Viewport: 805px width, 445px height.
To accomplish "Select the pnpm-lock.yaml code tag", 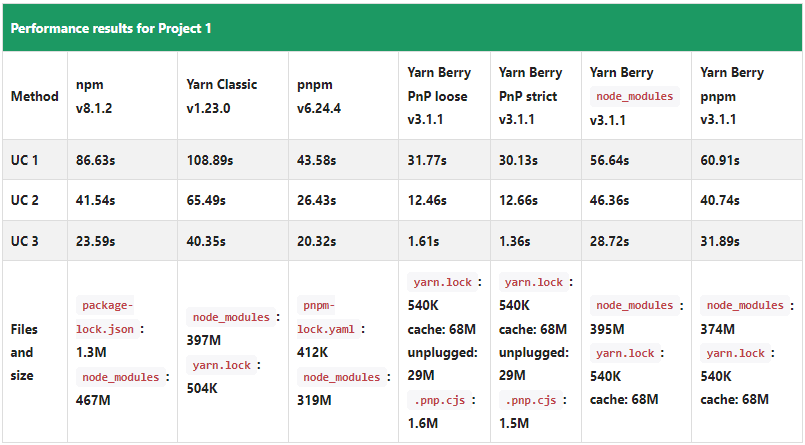I will tap(323, 316).
